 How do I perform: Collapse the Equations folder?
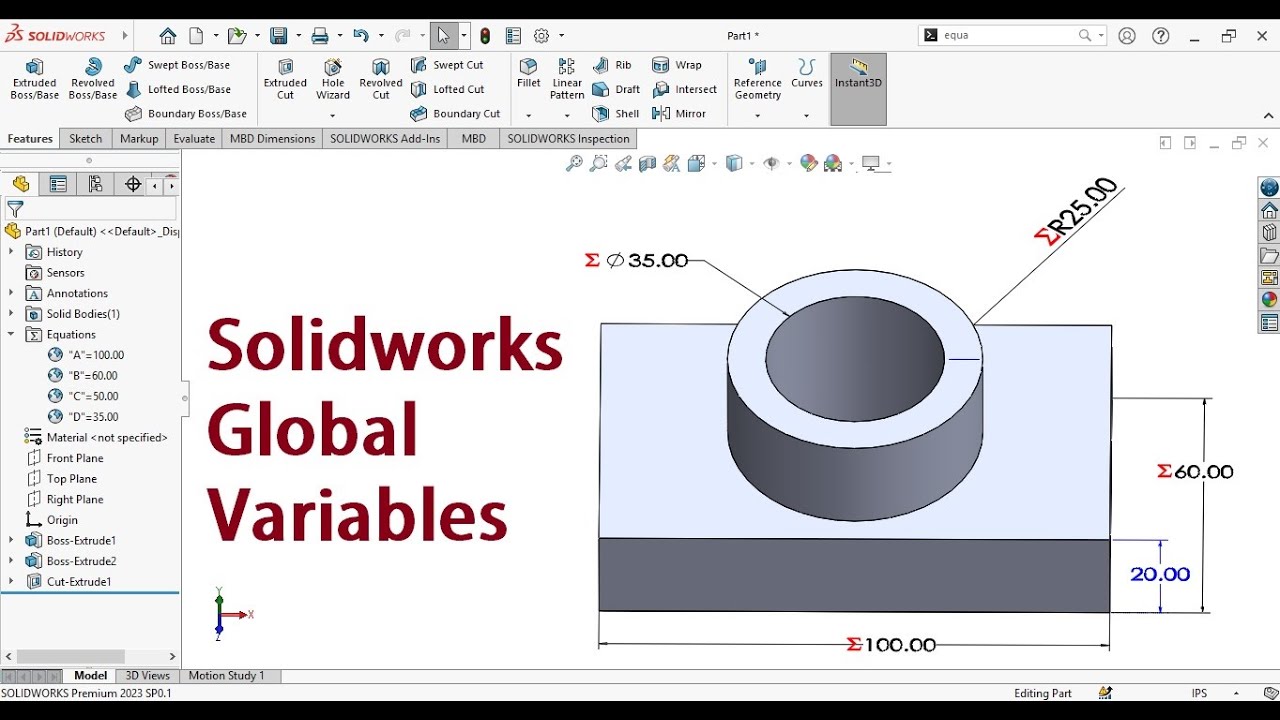point(11,335)
